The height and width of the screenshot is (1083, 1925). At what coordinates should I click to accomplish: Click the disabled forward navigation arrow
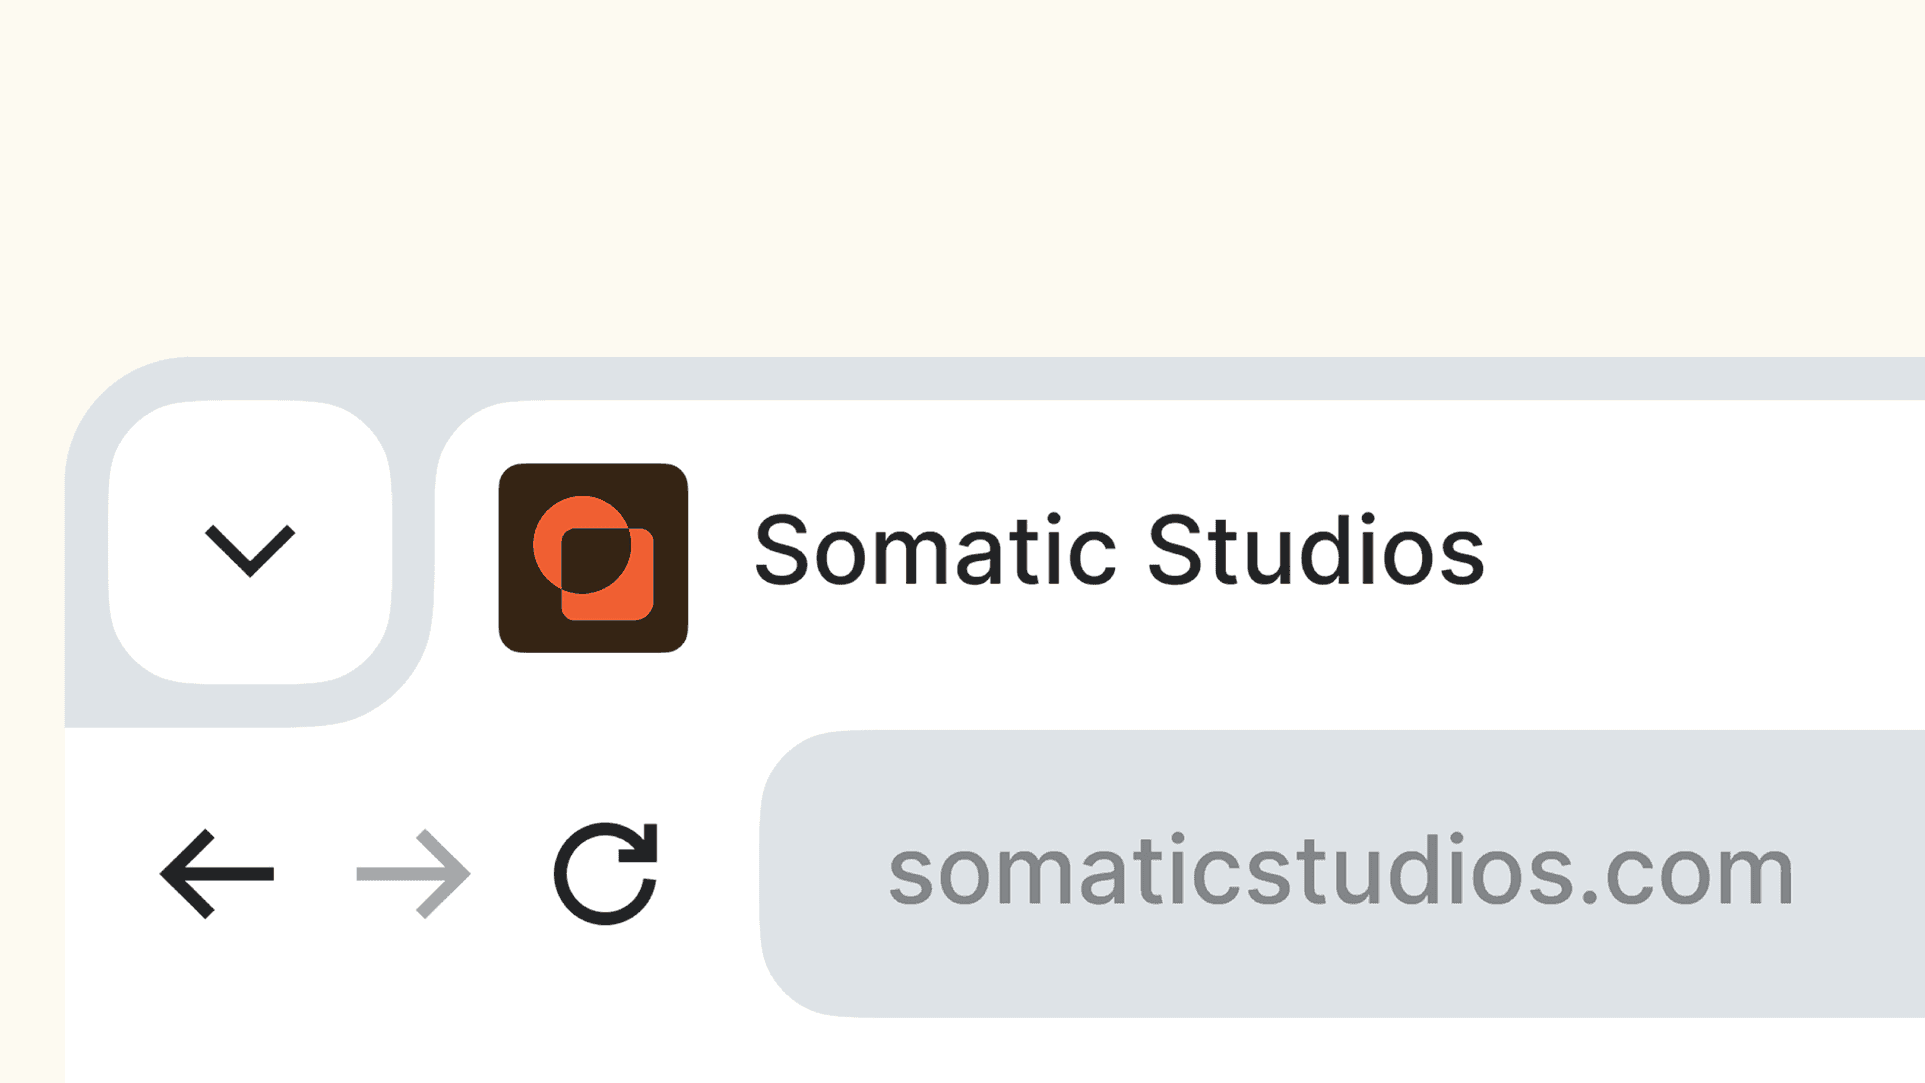[x=413, y=873]
